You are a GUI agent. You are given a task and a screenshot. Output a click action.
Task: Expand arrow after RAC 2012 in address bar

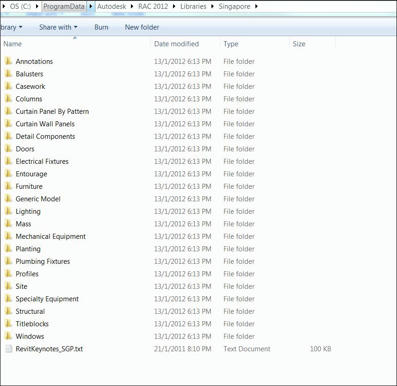coord(174,6)
